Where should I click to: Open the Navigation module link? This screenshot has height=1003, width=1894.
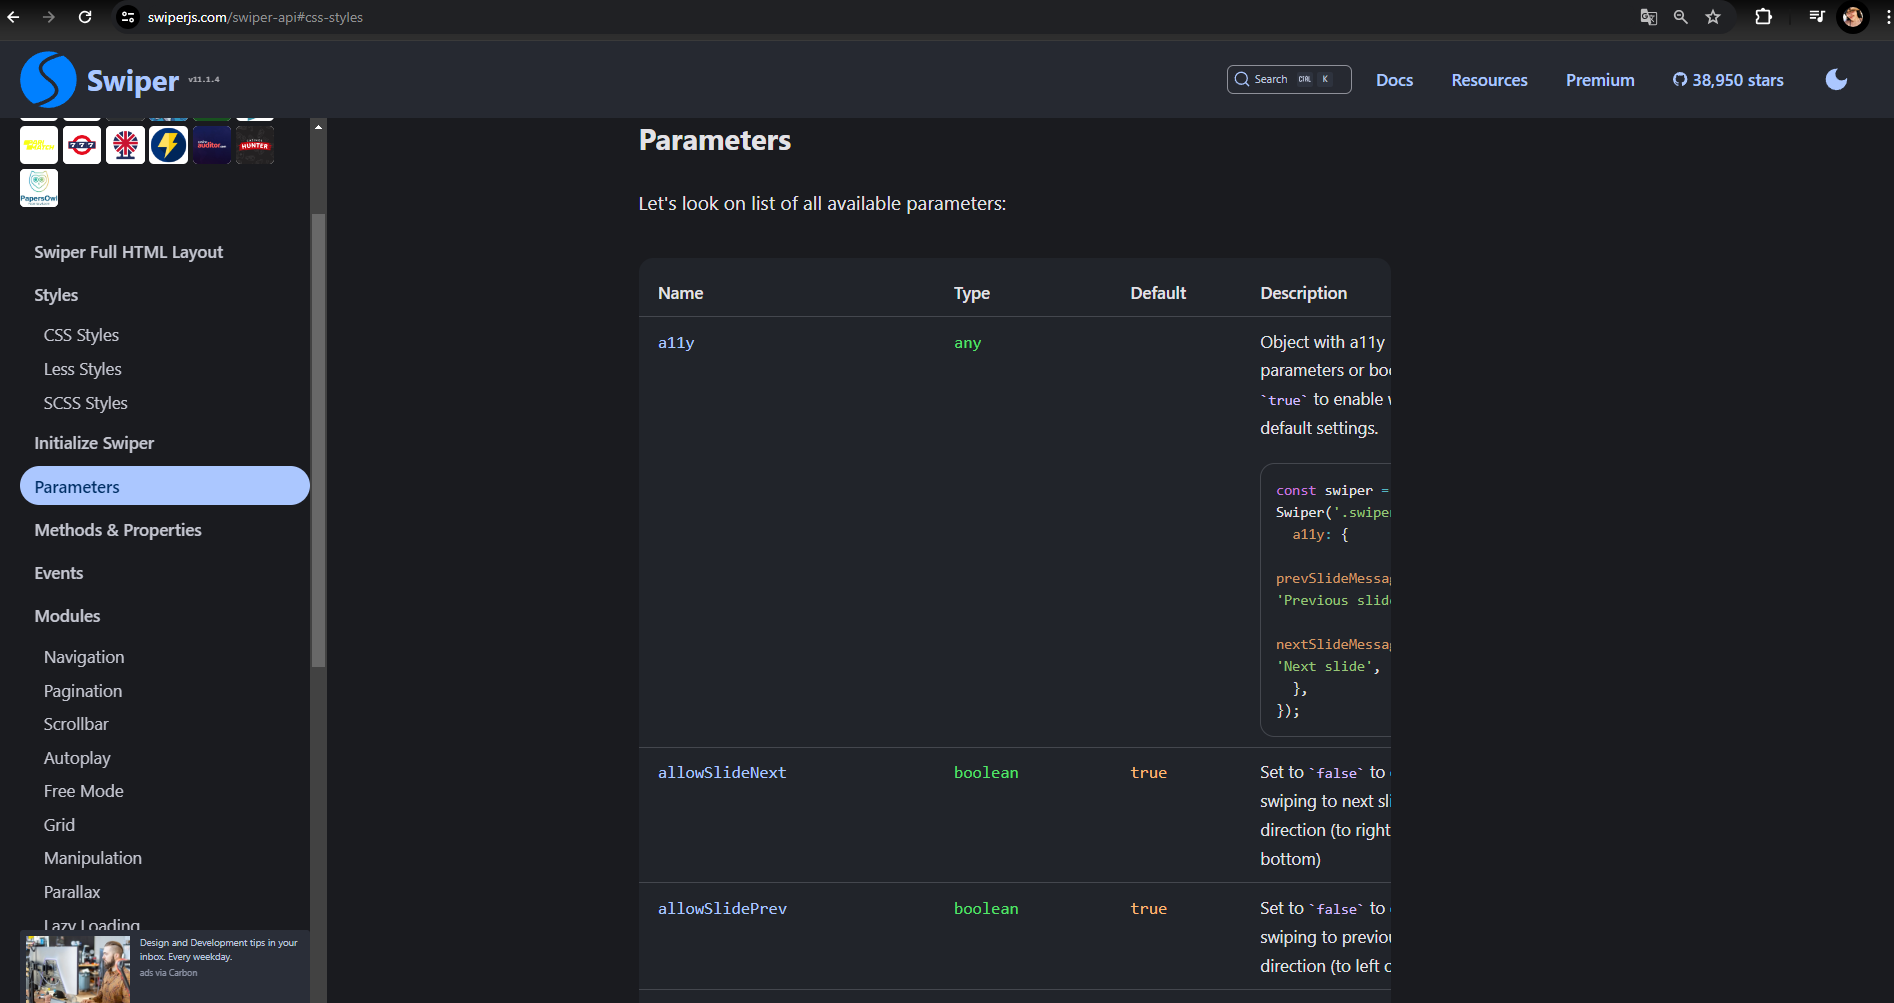tap(84, 657)
